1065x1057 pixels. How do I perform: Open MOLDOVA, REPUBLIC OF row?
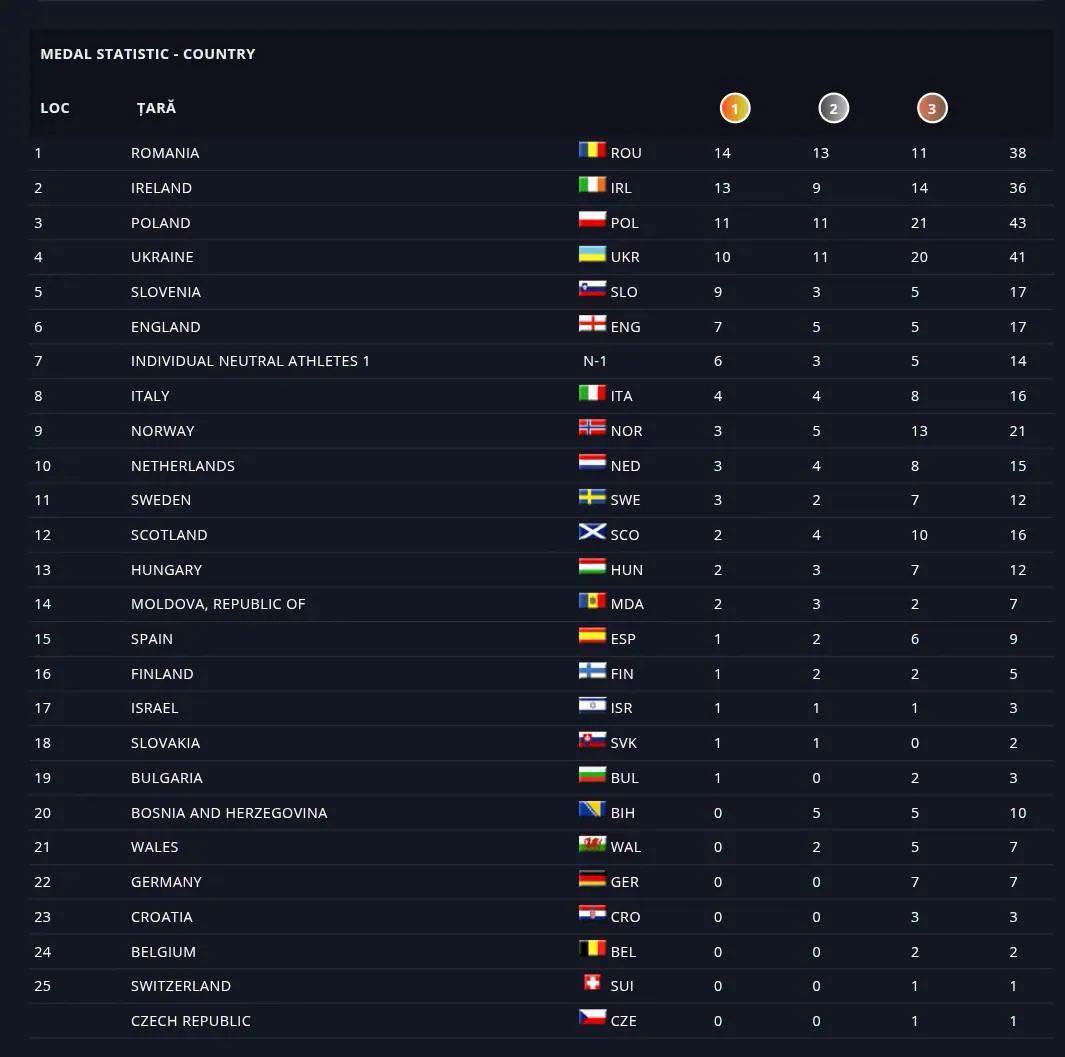click(x=218, y=604)
